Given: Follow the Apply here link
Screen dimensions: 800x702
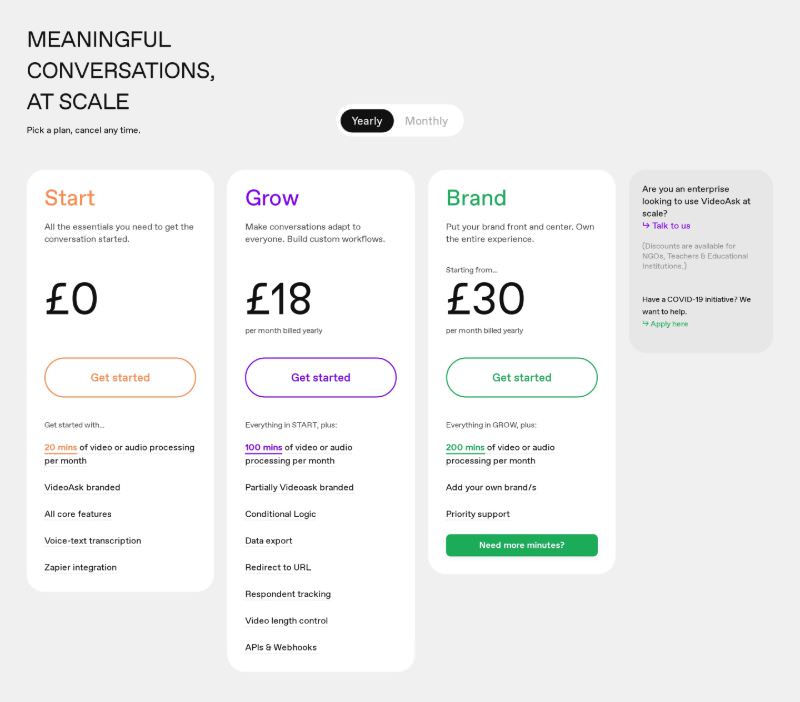Looking at the screenshot, I should pos(669,324).
